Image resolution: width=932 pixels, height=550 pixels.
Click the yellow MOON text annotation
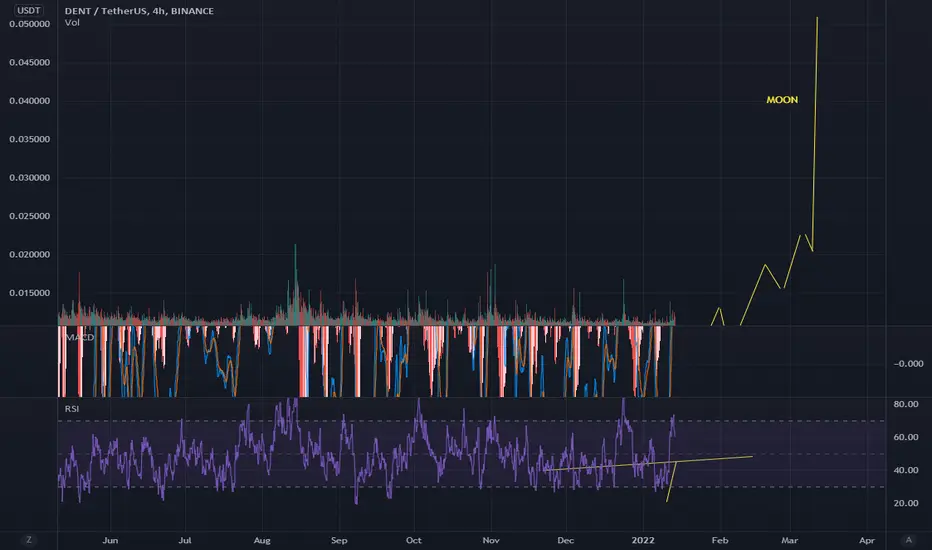coord(782,100)
